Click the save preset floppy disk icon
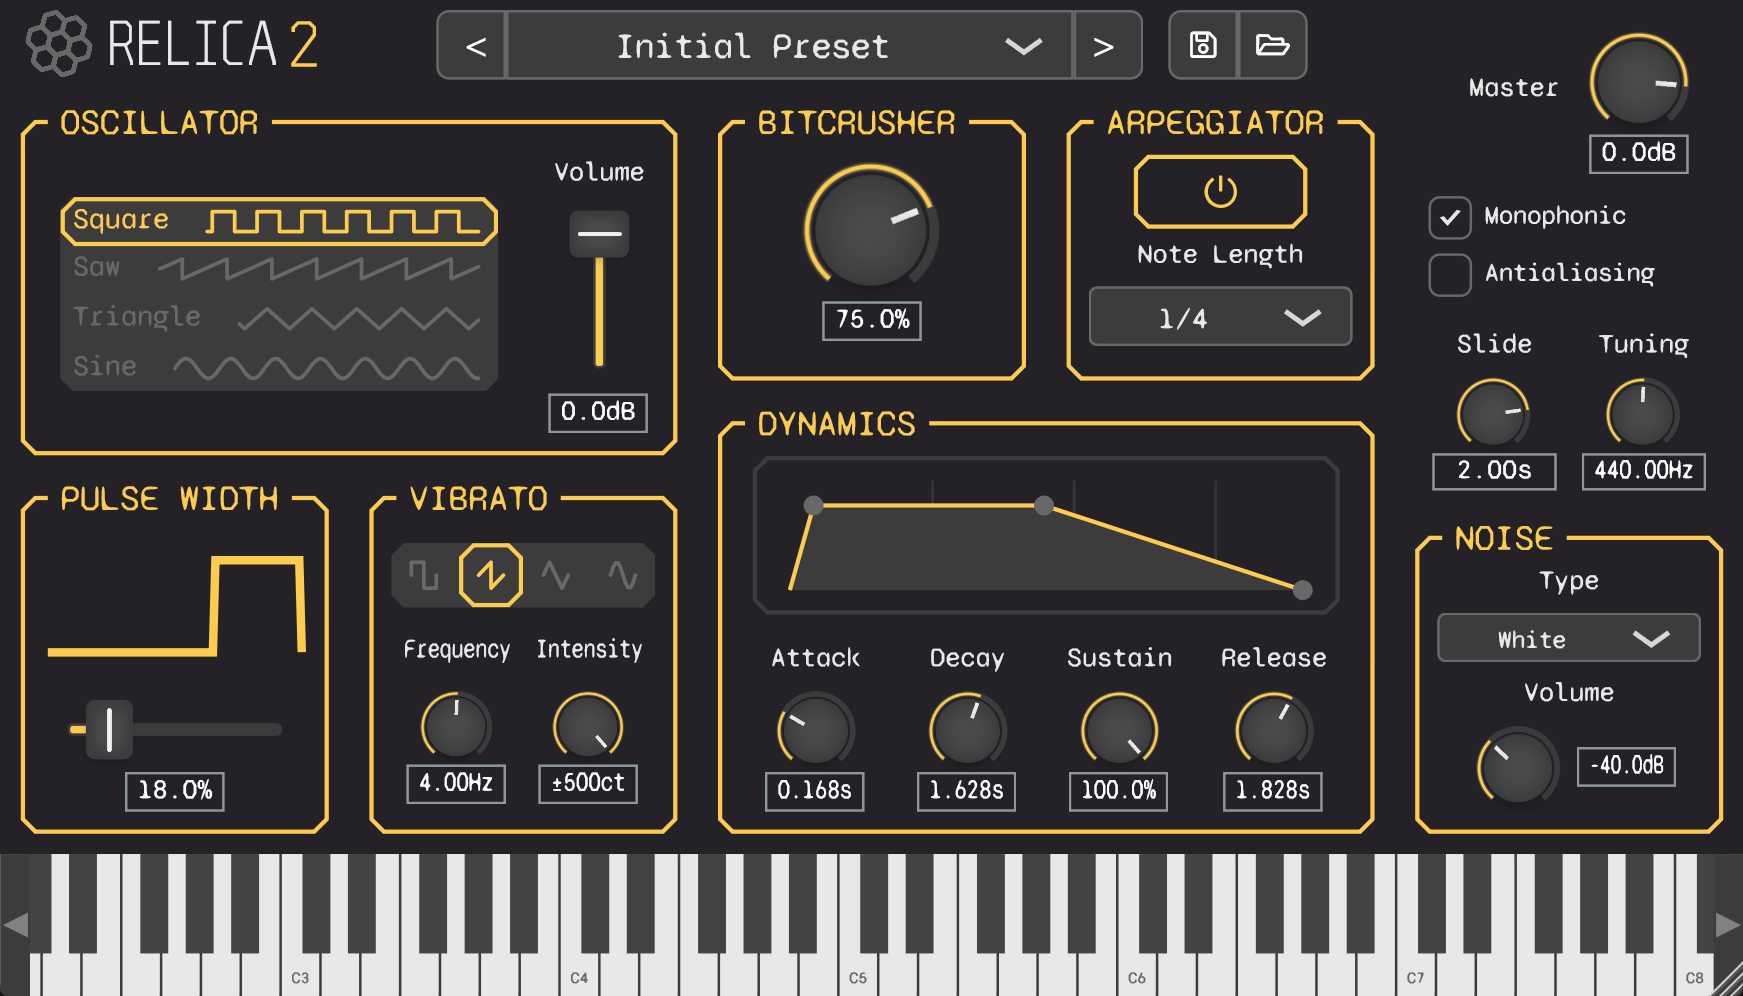 click(1203, 45)
